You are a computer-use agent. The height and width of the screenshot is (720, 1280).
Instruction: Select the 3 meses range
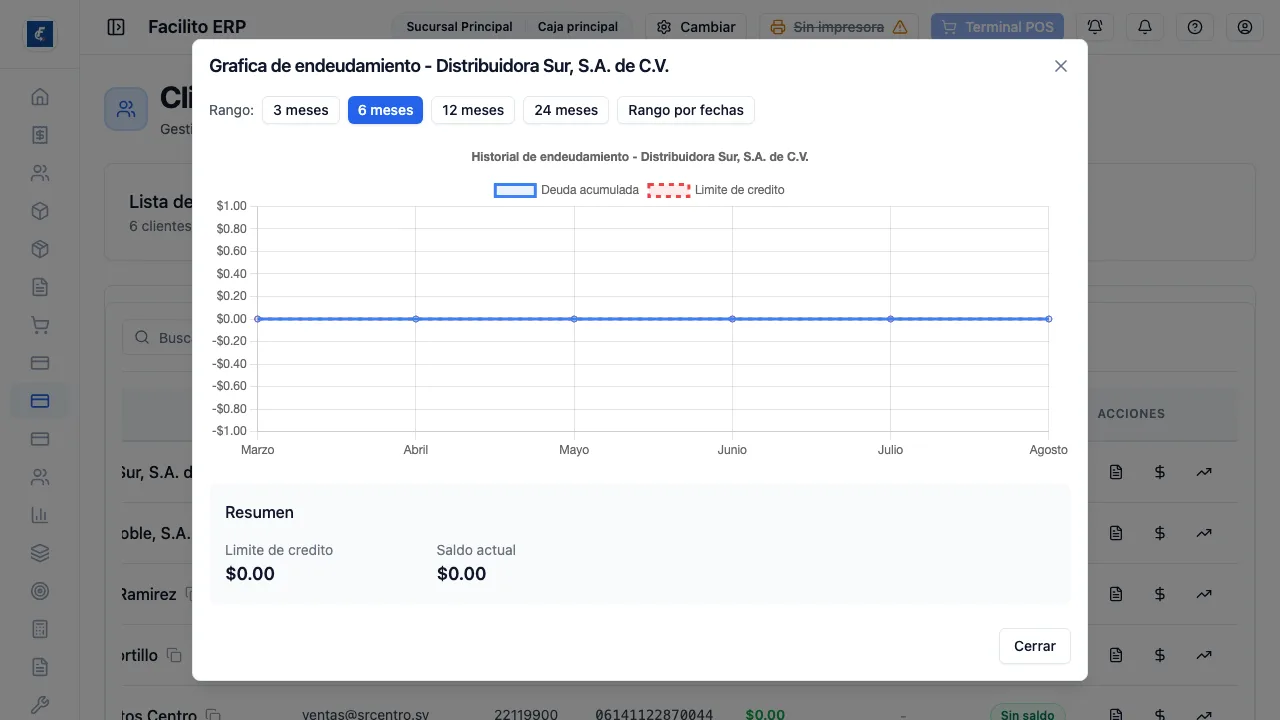301,110
